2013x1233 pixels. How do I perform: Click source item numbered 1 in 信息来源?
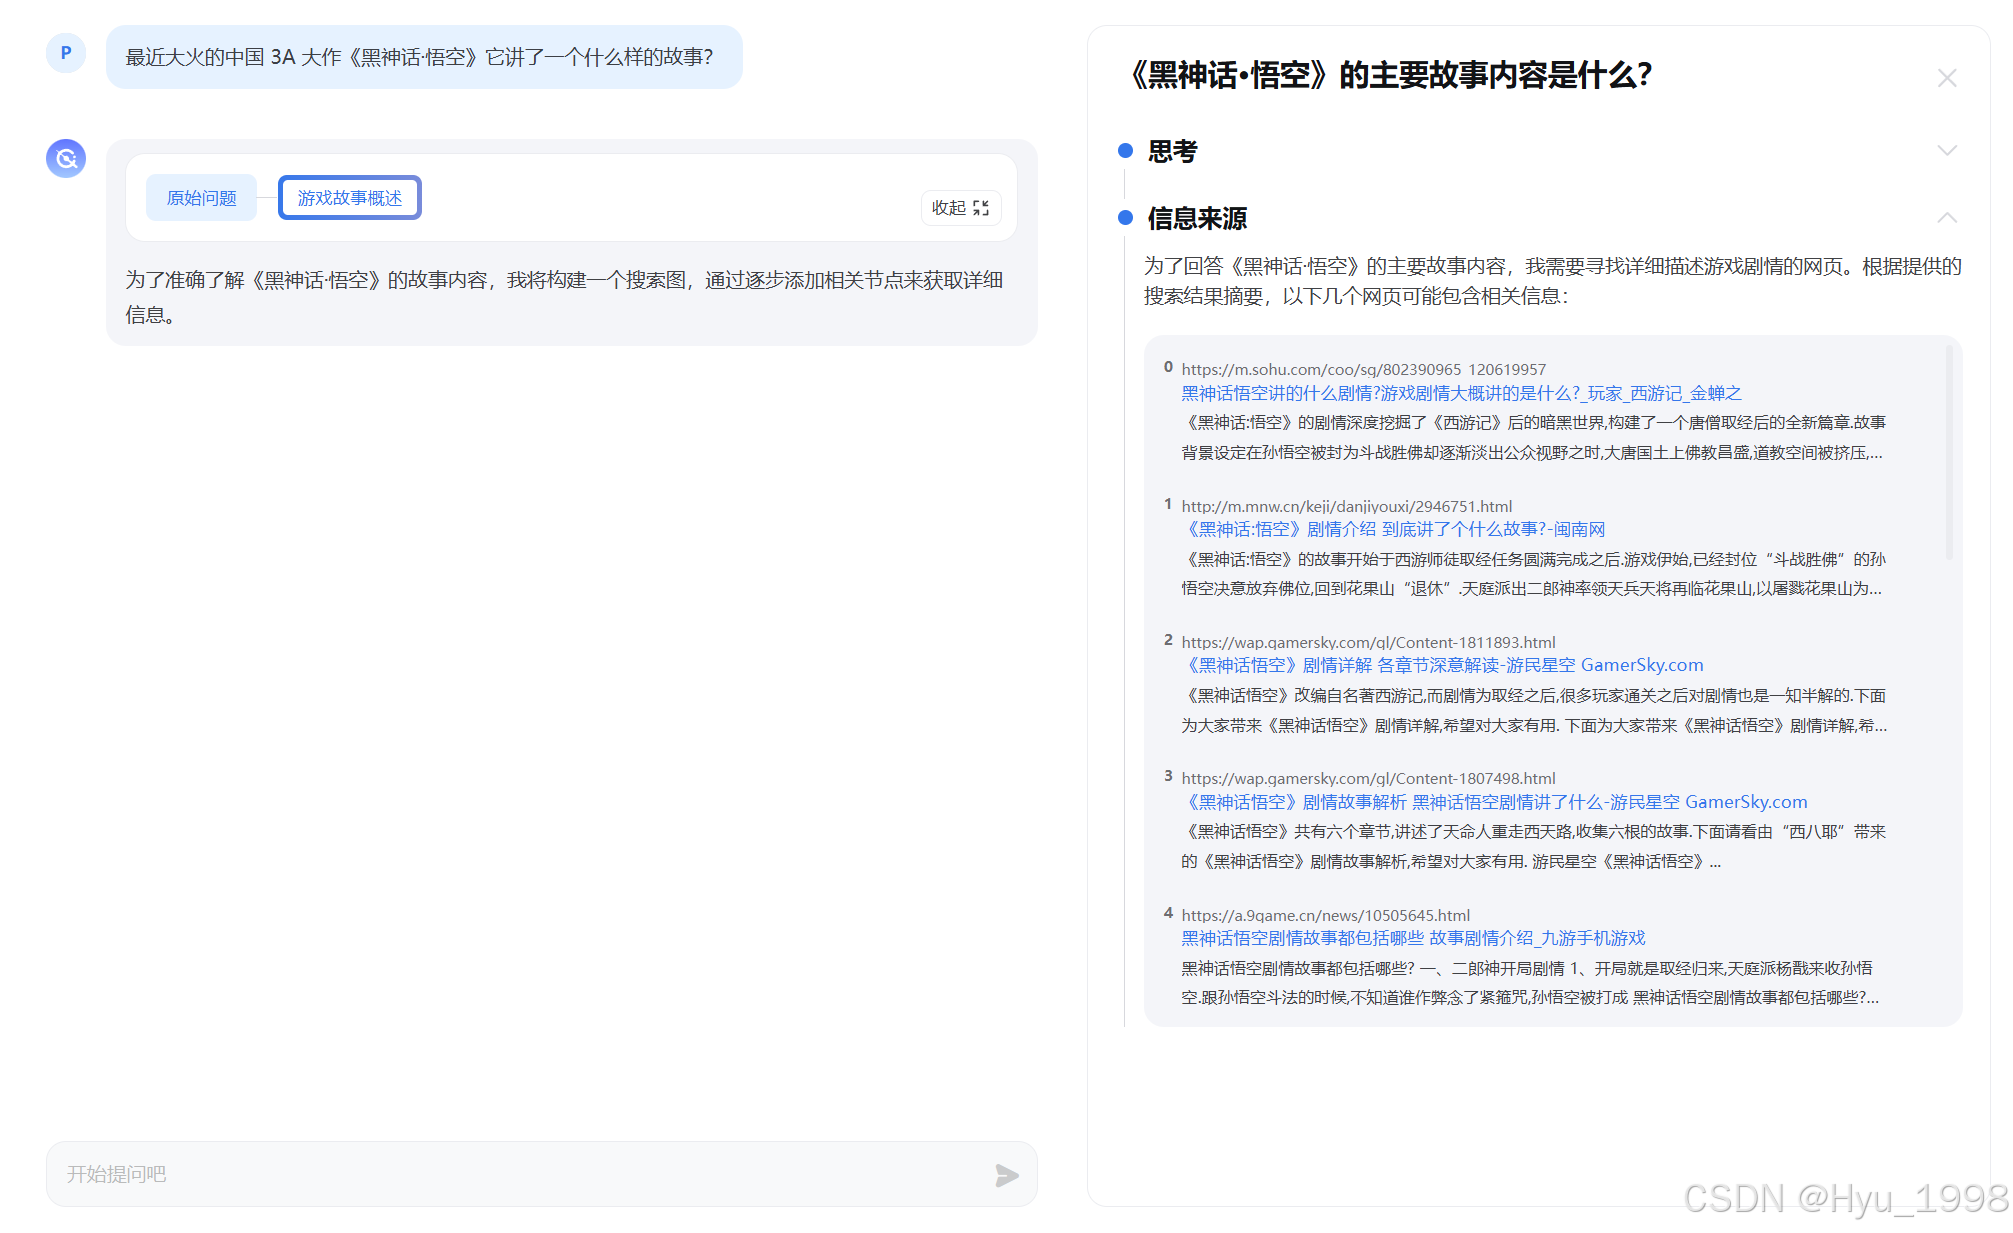point(1168,504)
